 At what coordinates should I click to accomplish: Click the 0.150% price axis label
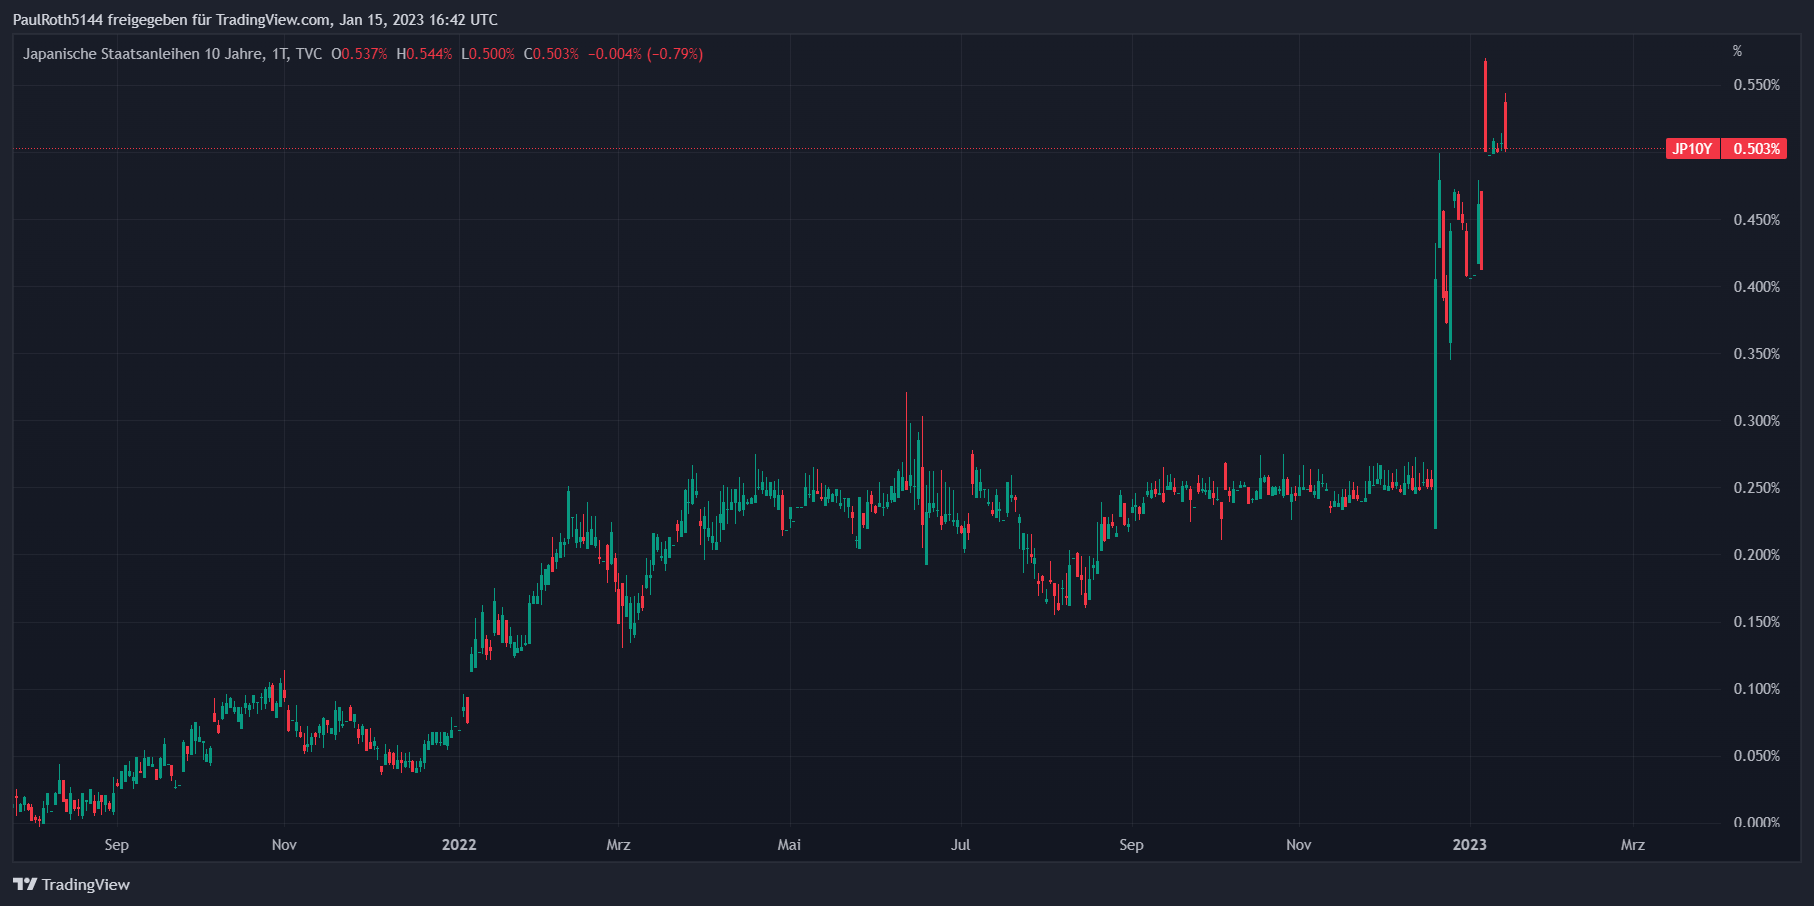coord(1756,622)
